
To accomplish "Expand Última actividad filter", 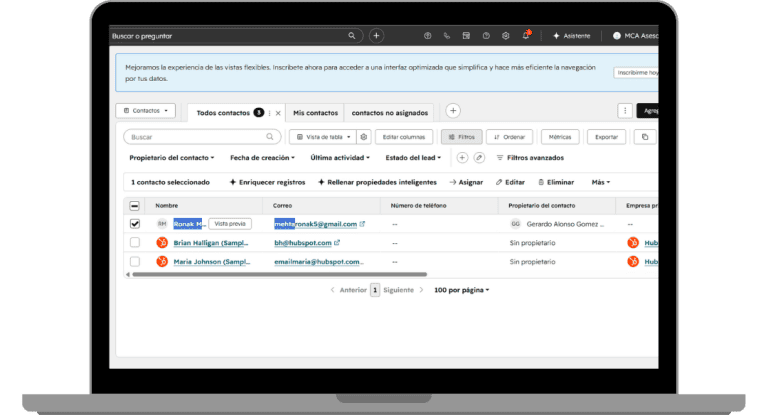I will pyautogui.click(x=340, y=158).
